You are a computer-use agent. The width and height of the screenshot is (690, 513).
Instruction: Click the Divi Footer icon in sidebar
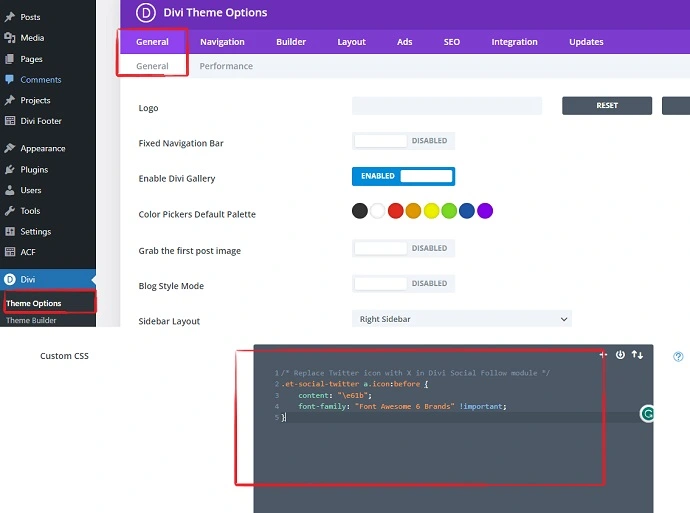pyautogui.click(x=10, y=121)
